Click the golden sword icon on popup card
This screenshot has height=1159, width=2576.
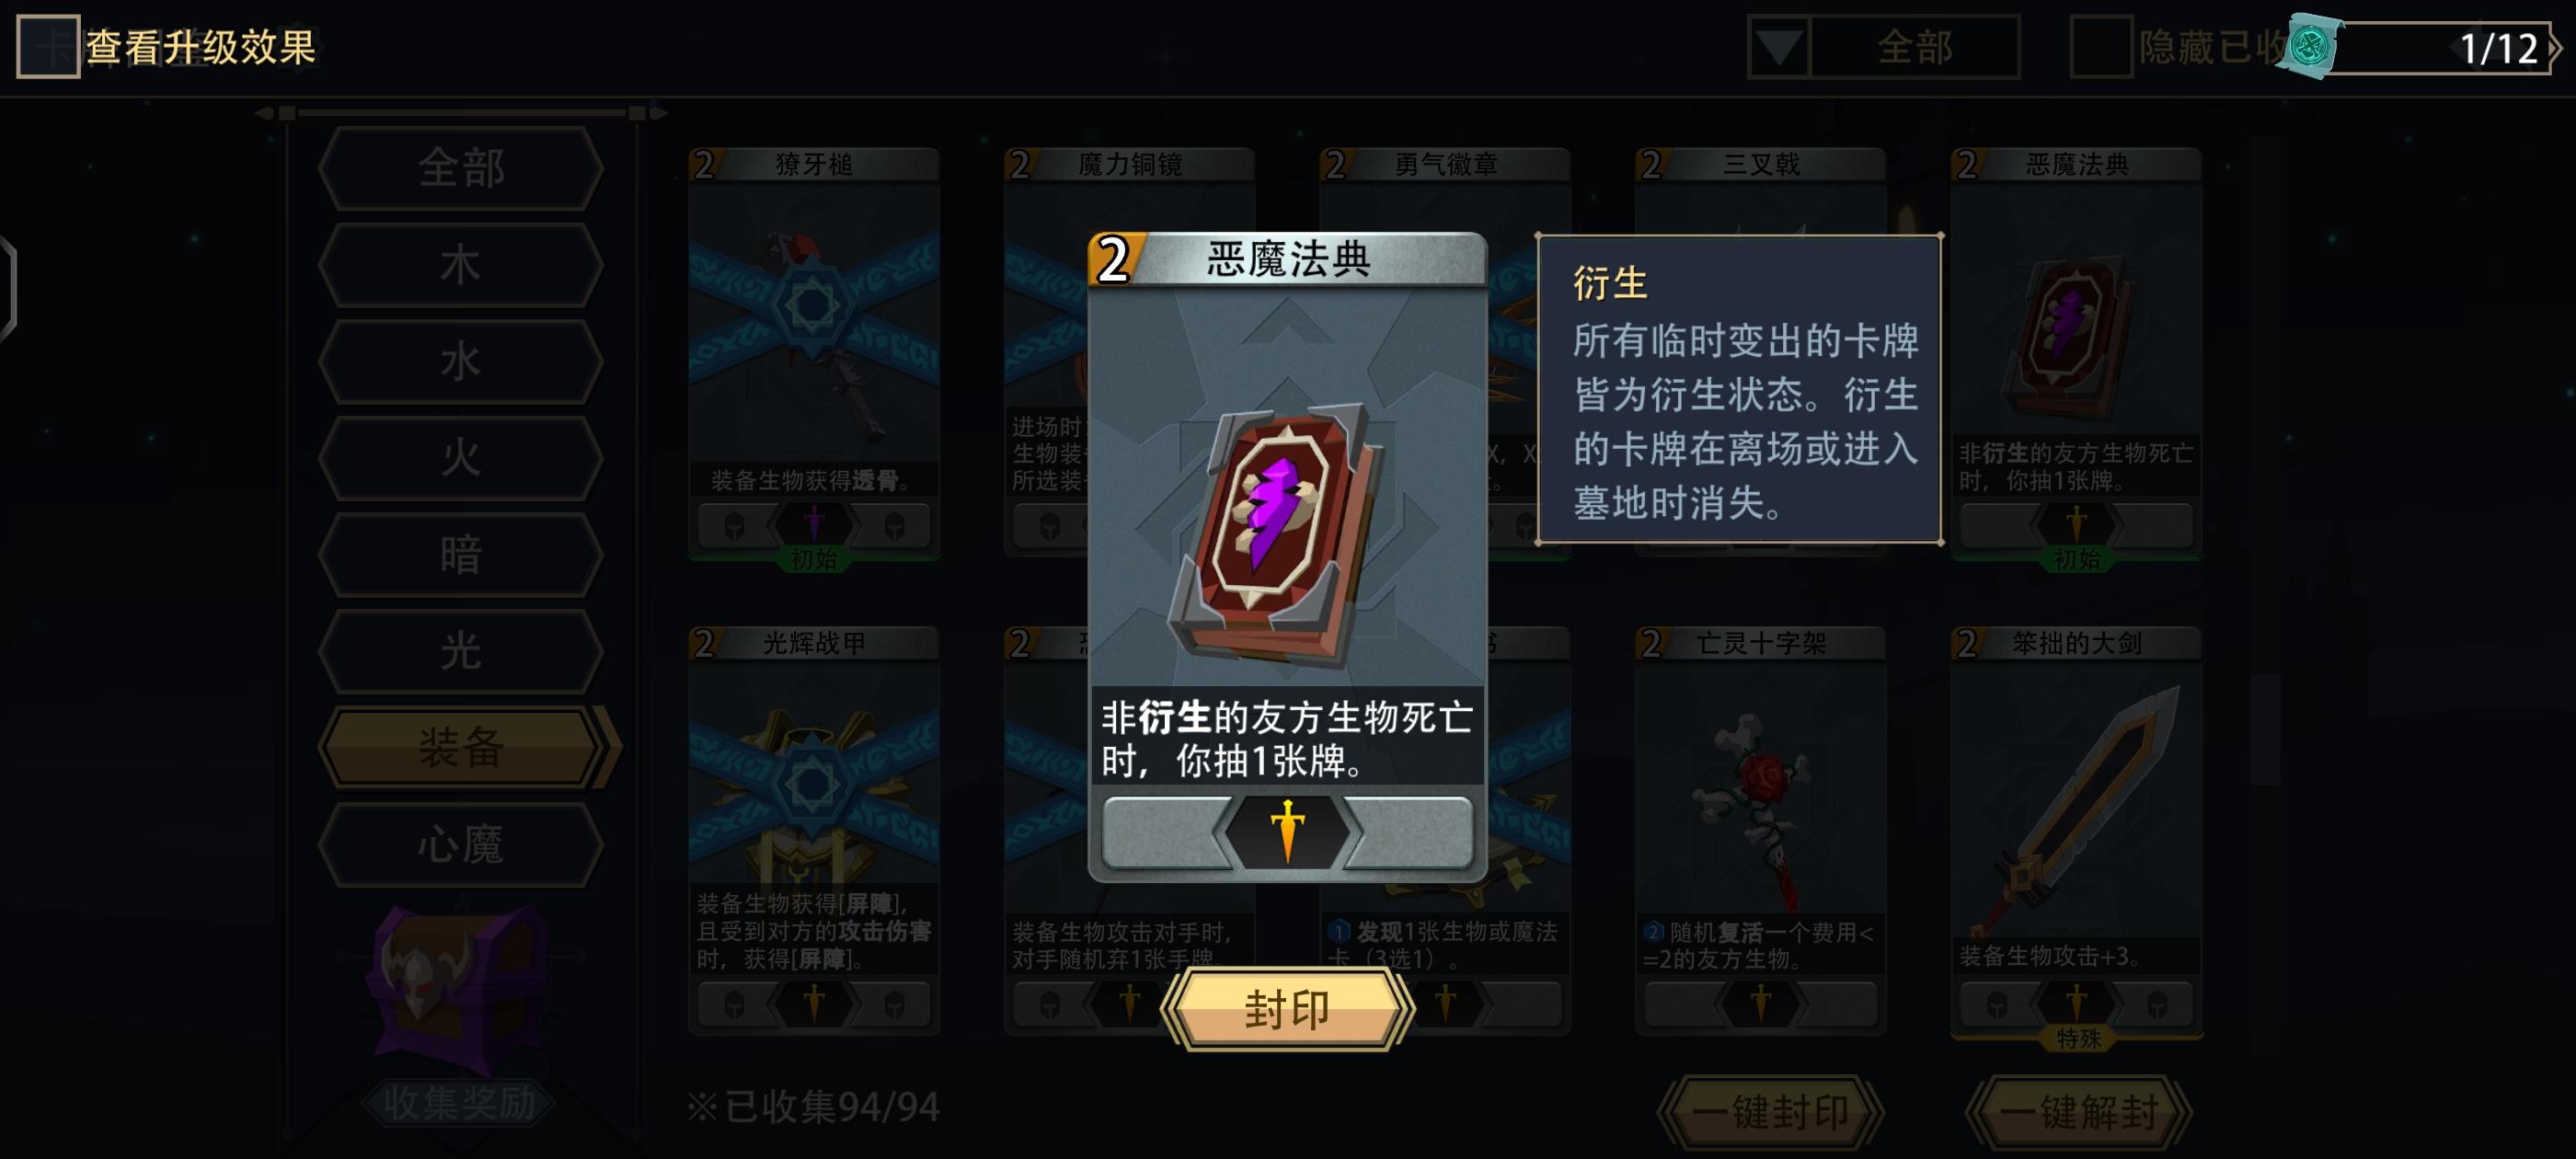click(x=1287, y=830)
